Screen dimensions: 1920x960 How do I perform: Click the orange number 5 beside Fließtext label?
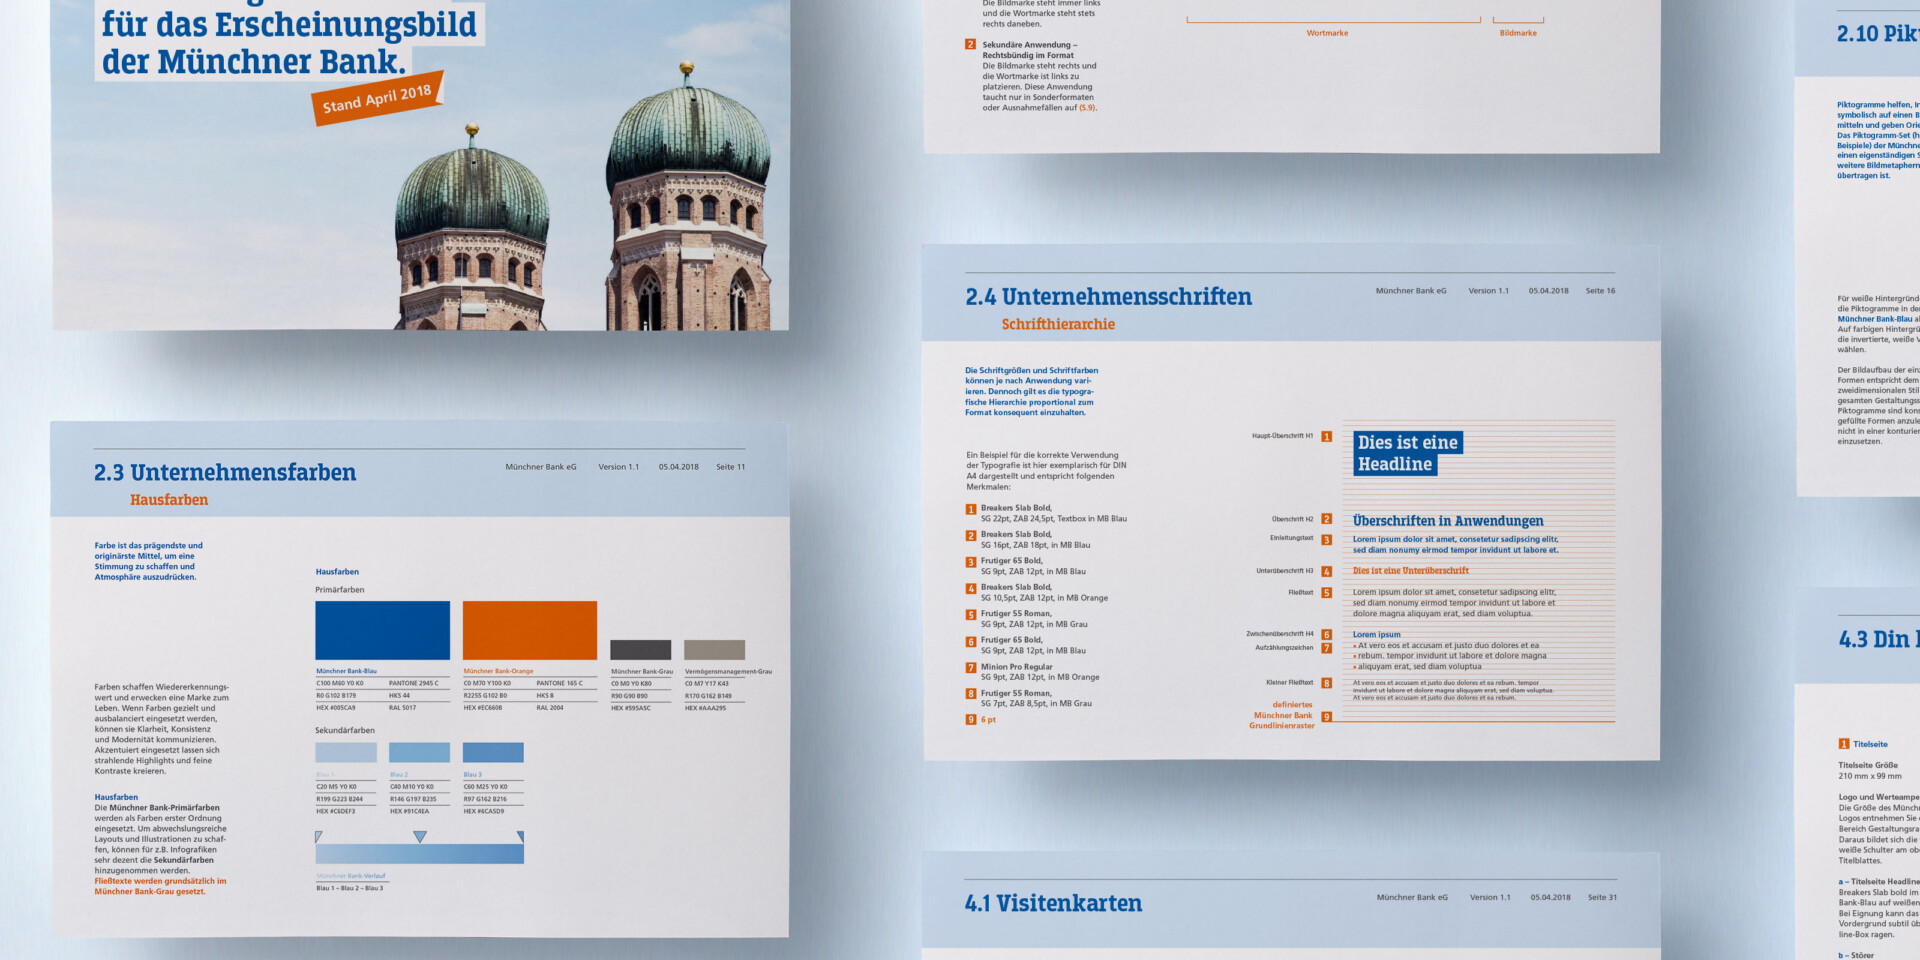1327,593
